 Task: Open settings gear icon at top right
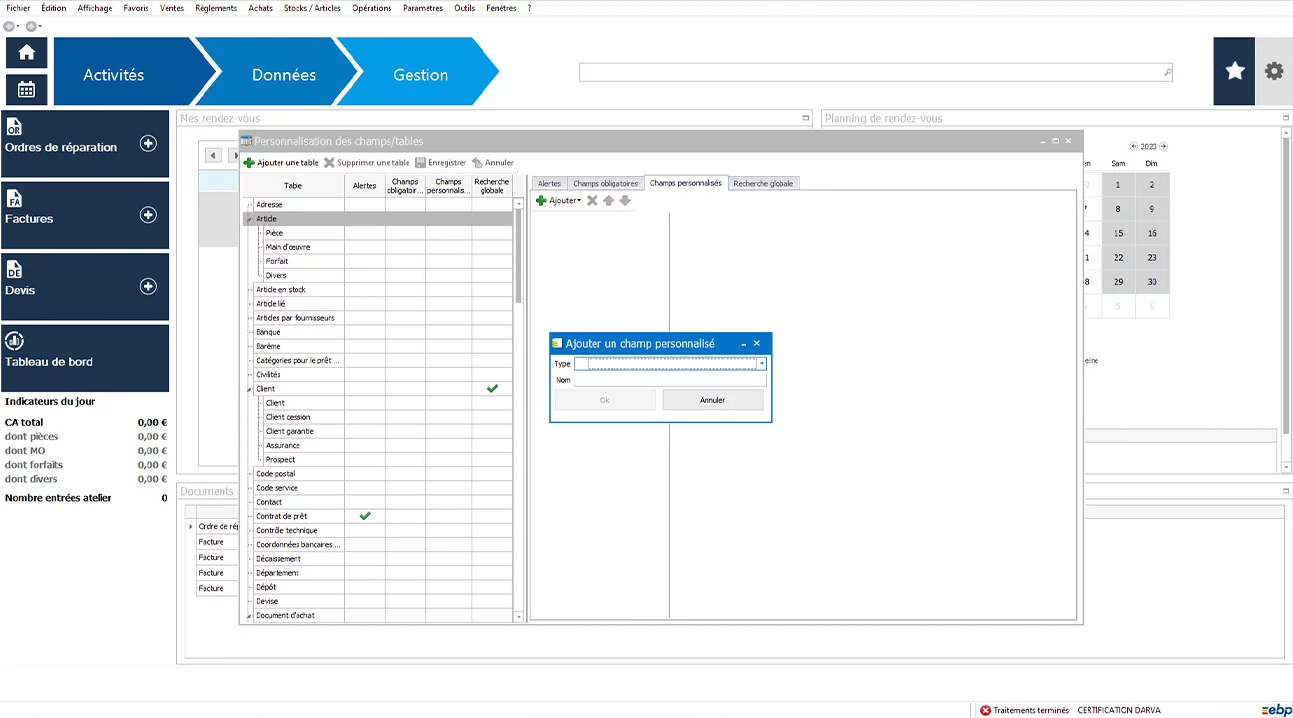[x=1273, y=71]
